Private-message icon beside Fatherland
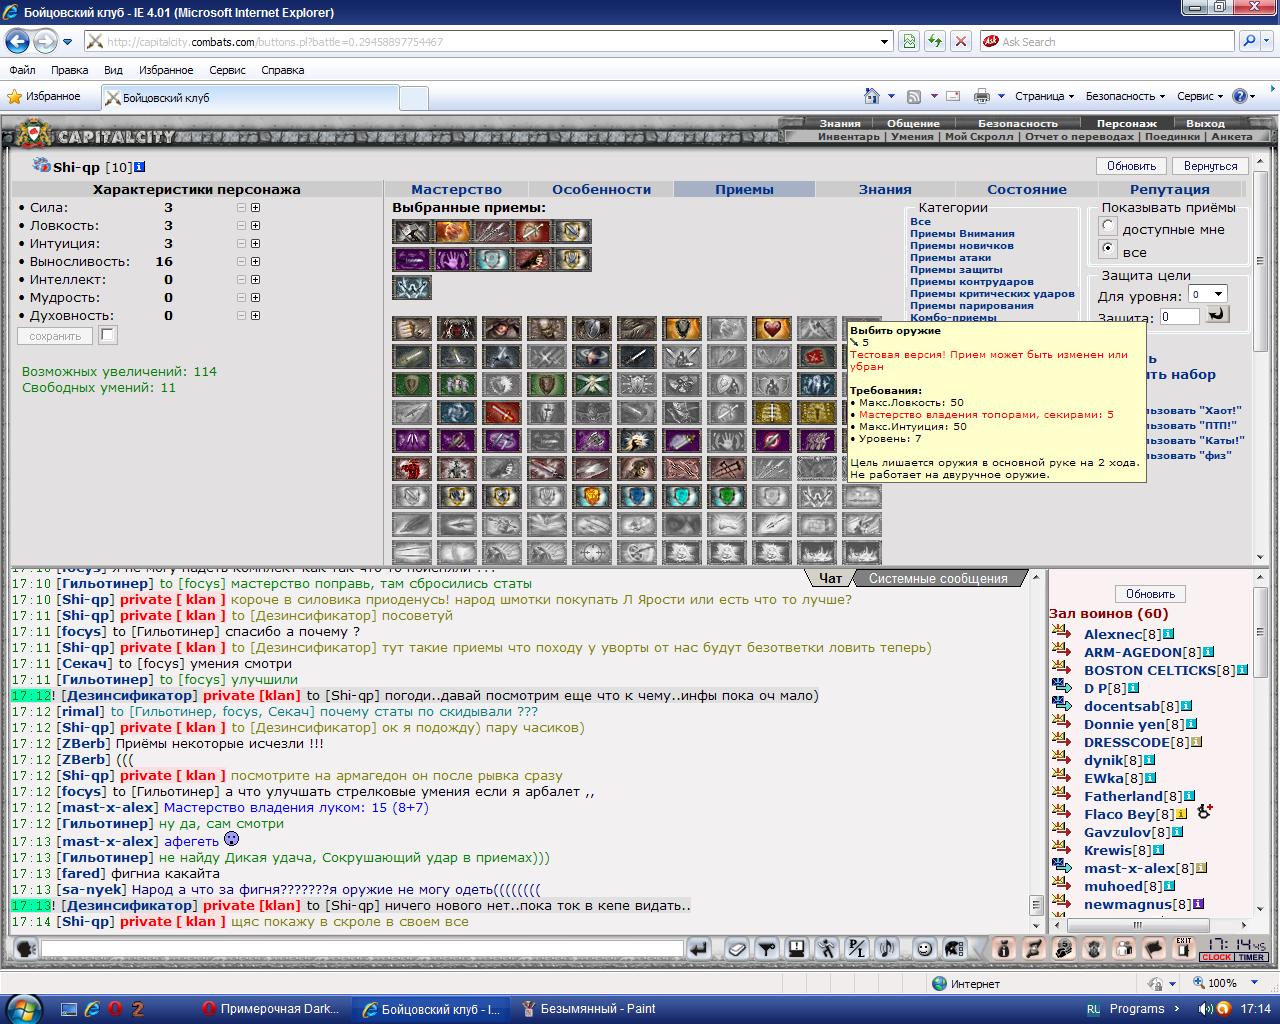 point(1060,796)
